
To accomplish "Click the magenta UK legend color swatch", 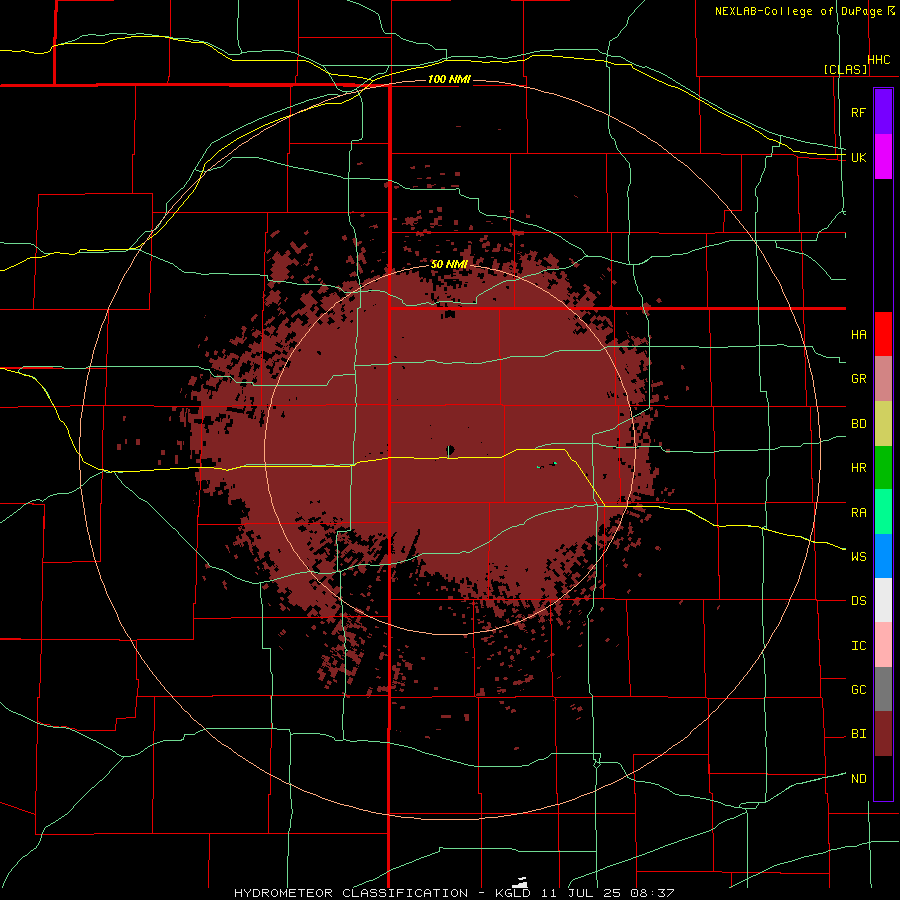I will coord(883,157).
